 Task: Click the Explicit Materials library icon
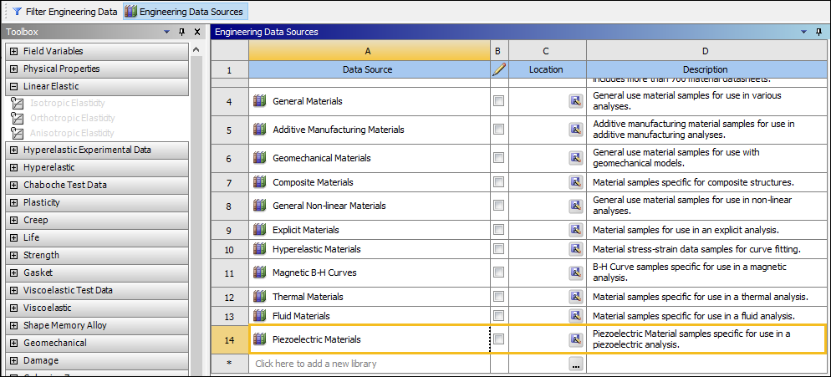click(x=259, y=230)
